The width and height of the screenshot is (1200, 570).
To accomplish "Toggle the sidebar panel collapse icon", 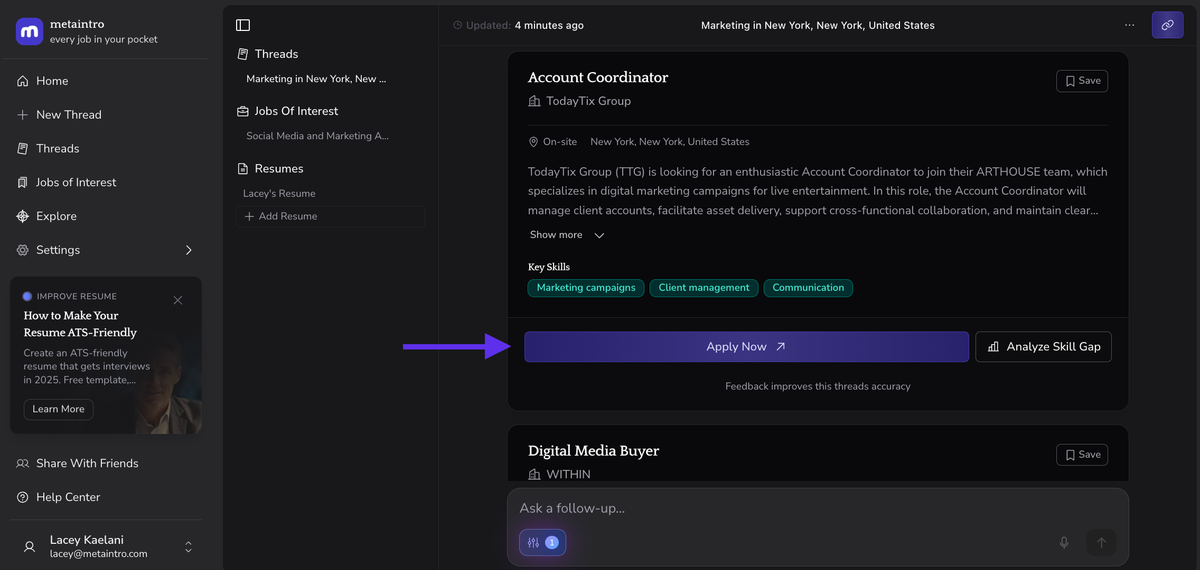I will (x=243, y=25).
